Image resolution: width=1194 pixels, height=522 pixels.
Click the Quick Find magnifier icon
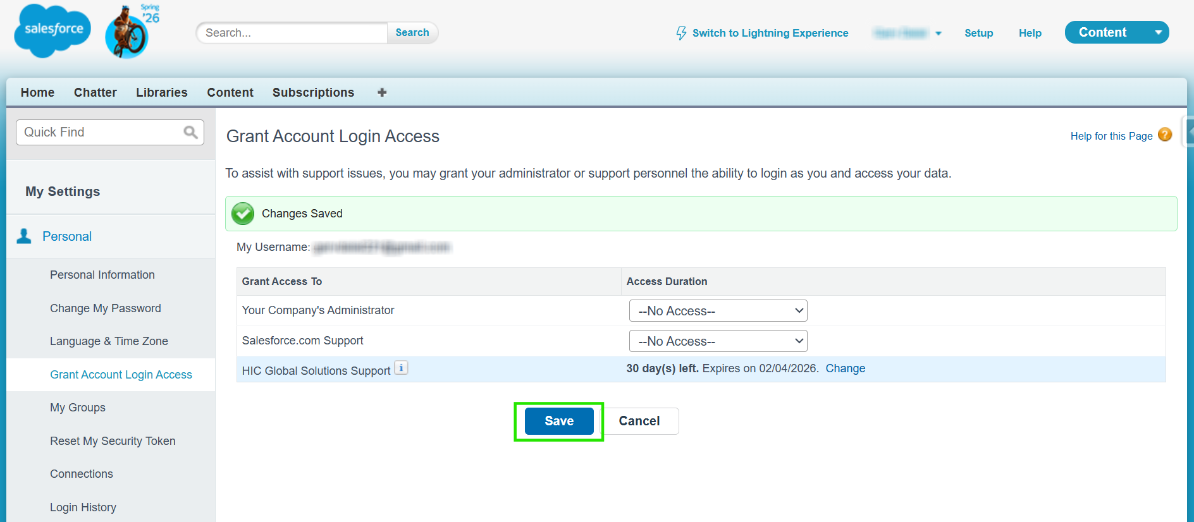click(x=191, y=132)
